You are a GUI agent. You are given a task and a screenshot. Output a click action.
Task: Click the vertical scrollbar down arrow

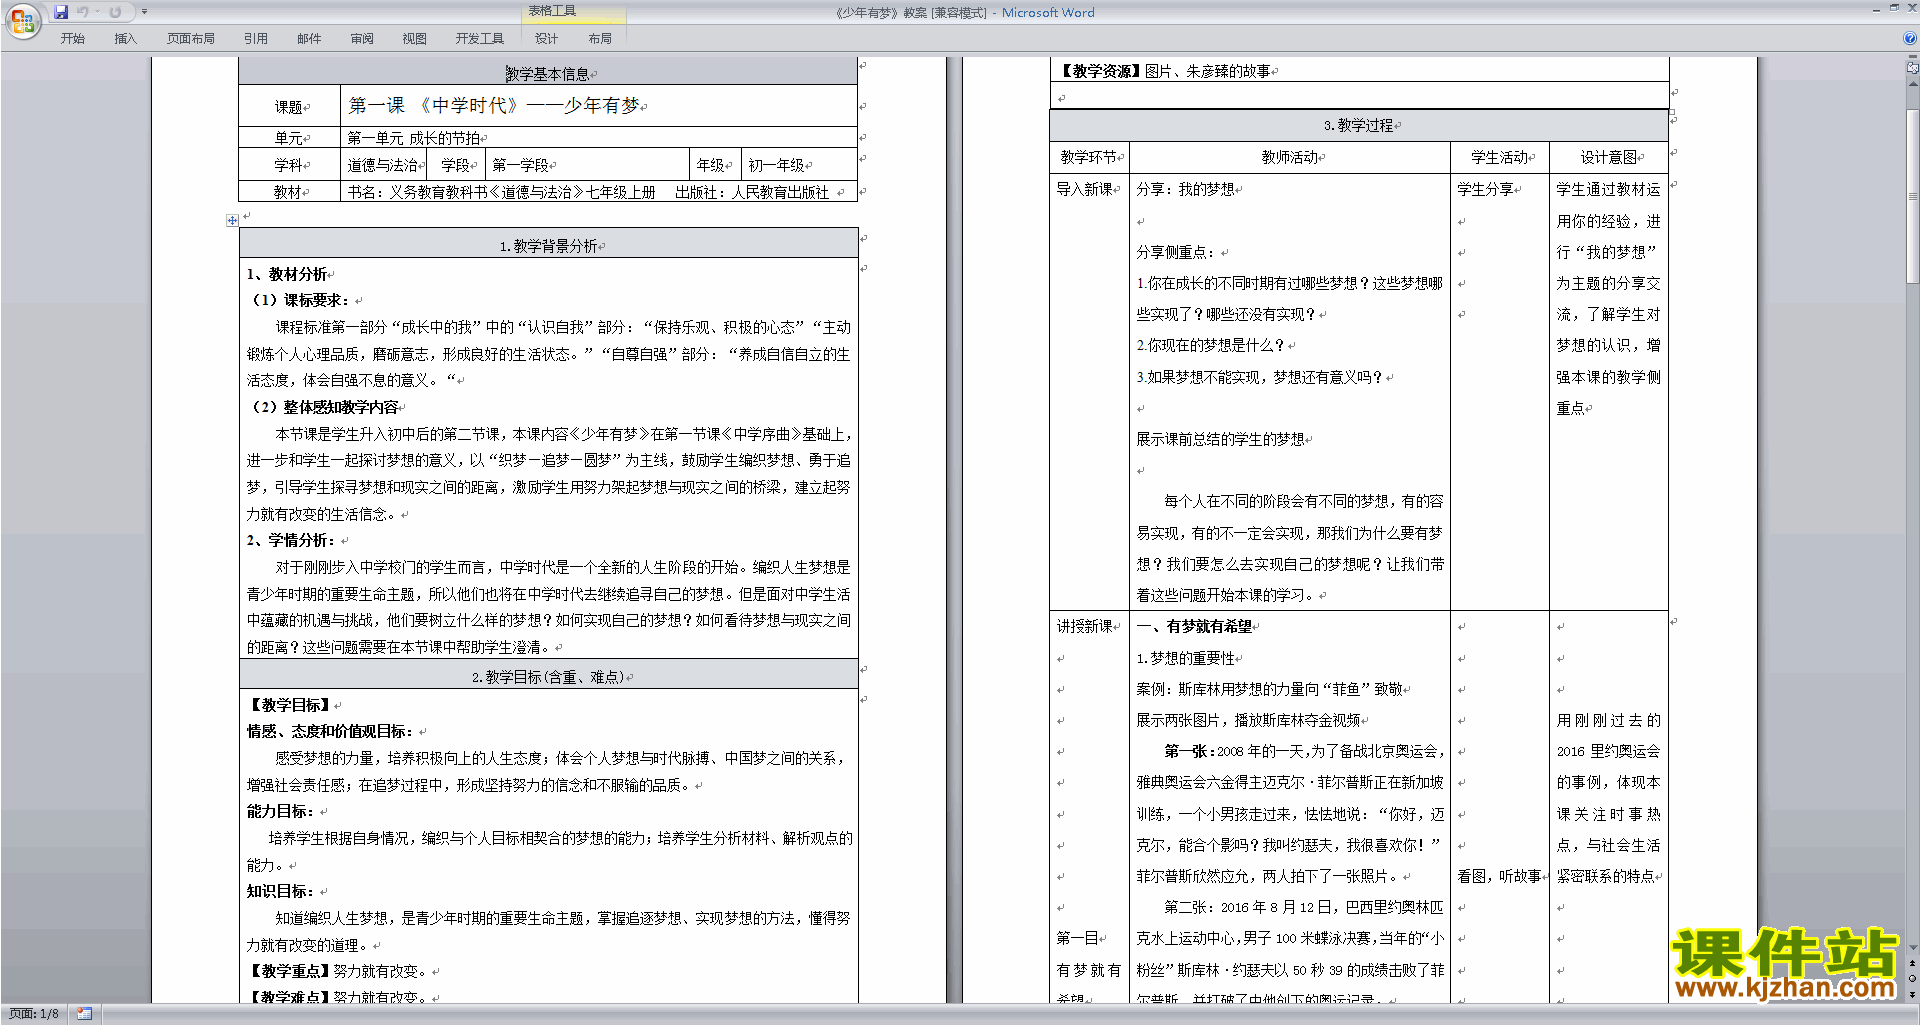[1913, 948]
